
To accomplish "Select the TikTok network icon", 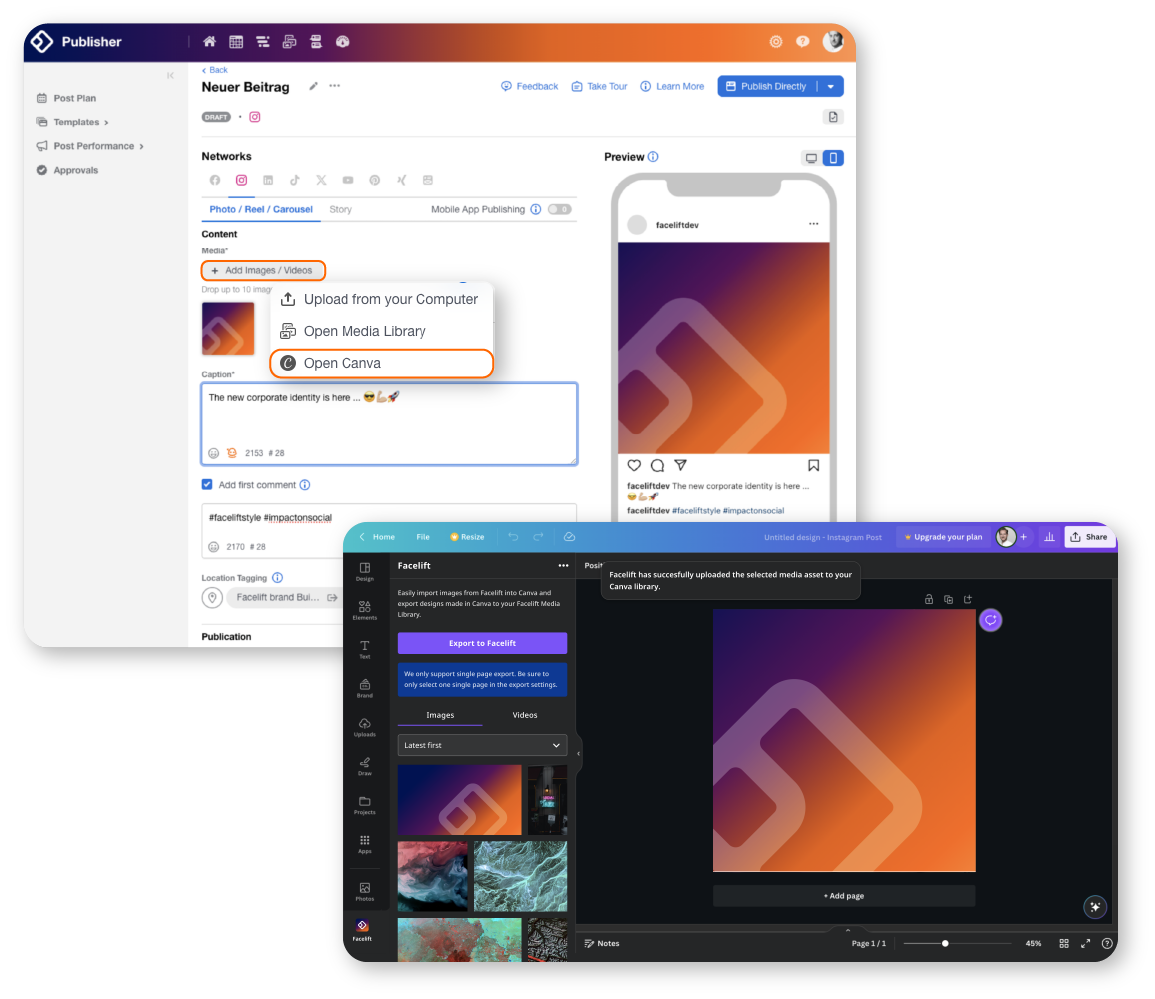I will [x=294, y=180].
